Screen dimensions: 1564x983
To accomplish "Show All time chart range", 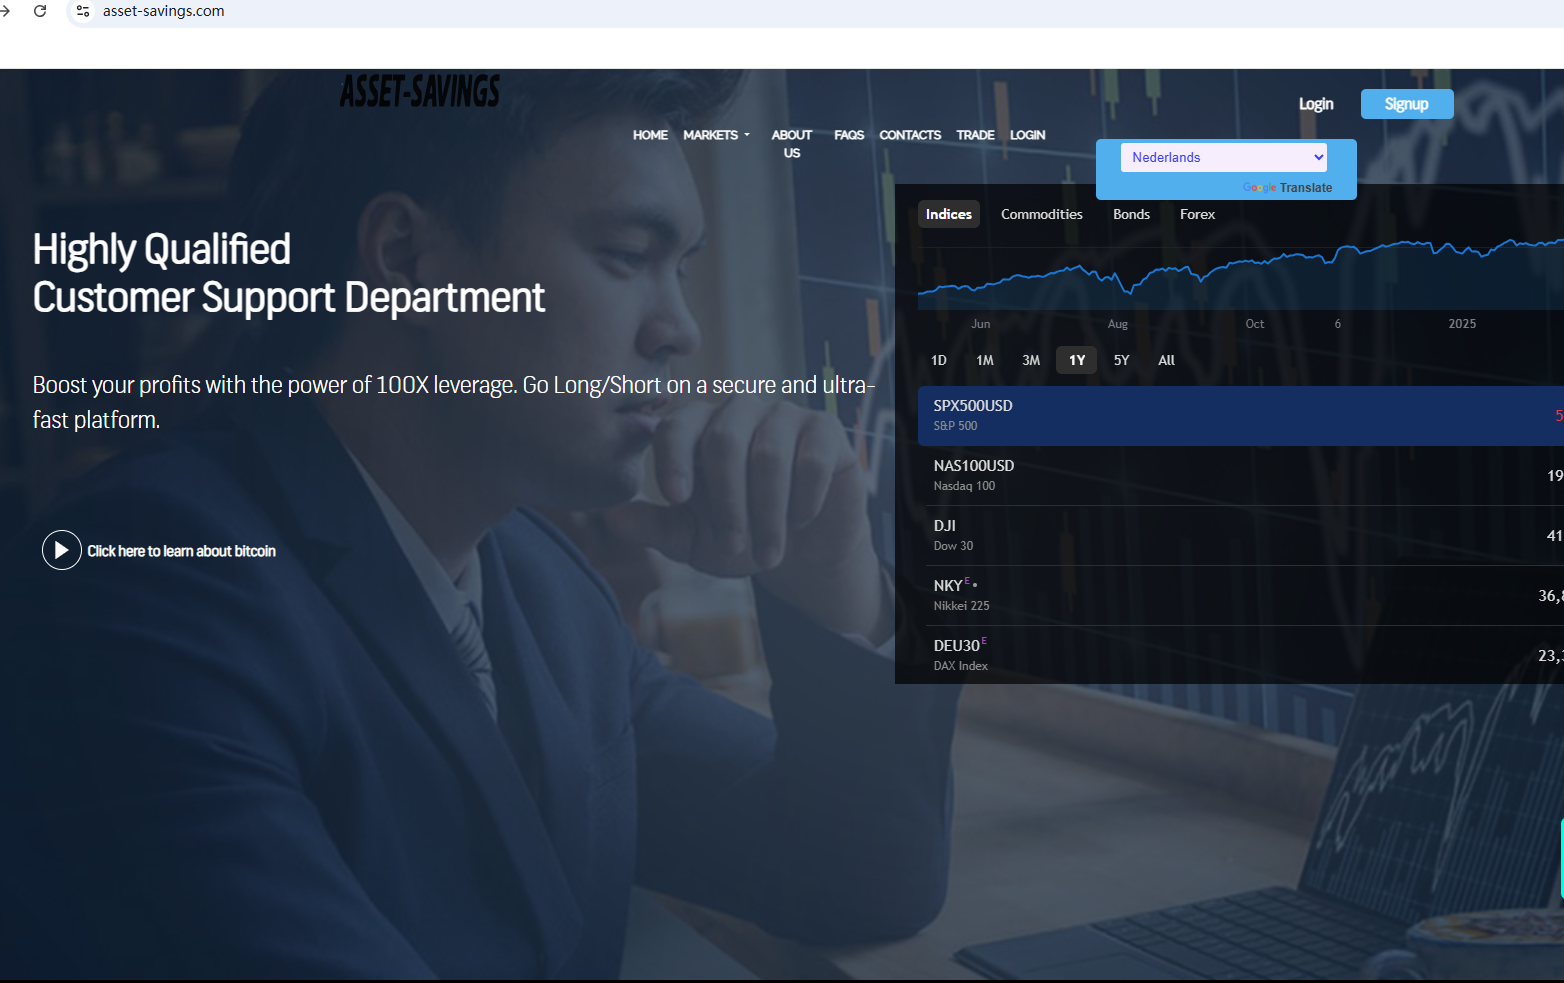I will (x=1166, y=360).
